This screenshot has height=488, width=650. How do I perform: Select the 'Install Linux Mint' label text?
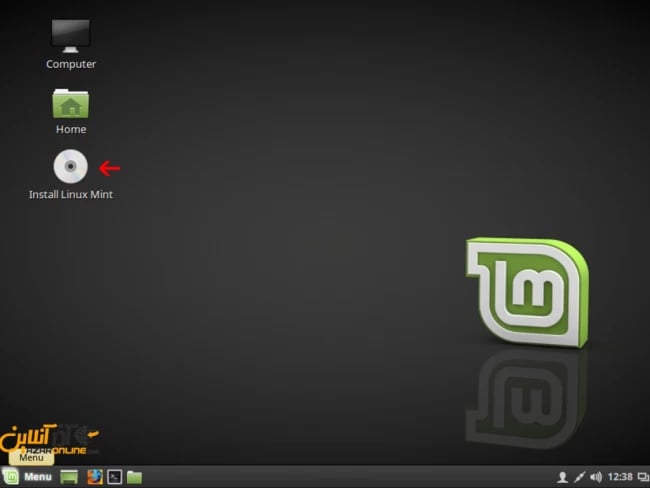[x=70, y=194]
